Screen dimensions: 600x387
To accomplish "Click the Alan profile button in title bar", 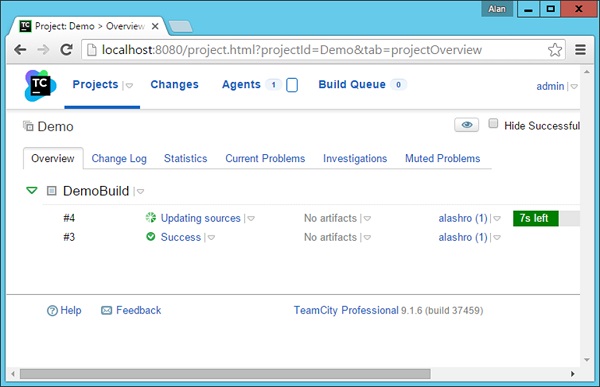I will click(497, 9).
